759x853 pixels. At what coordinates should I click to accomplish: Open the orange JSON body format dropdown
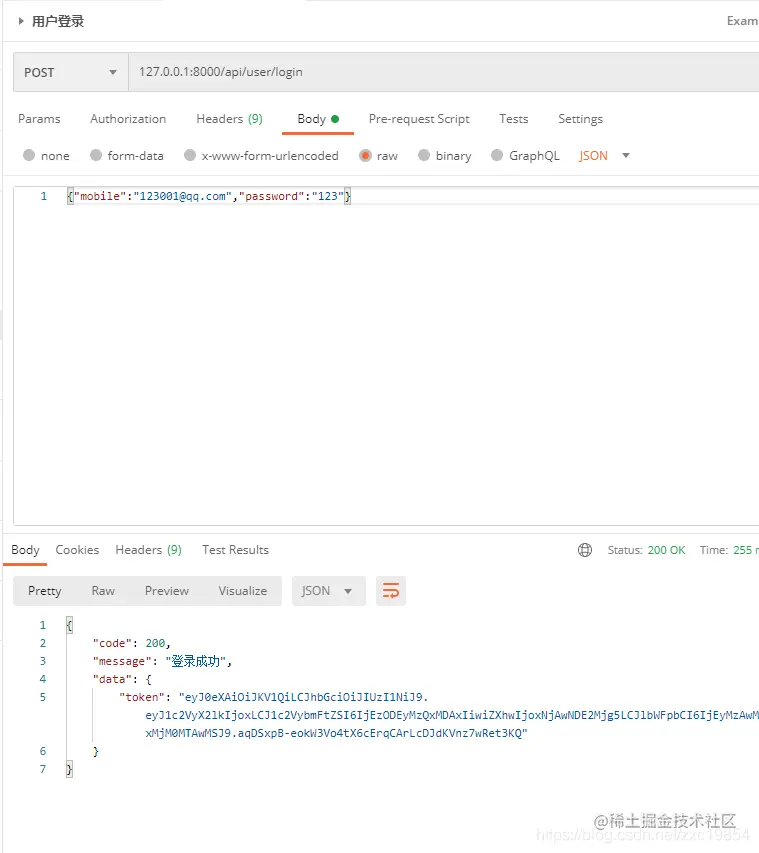(604, 156)
